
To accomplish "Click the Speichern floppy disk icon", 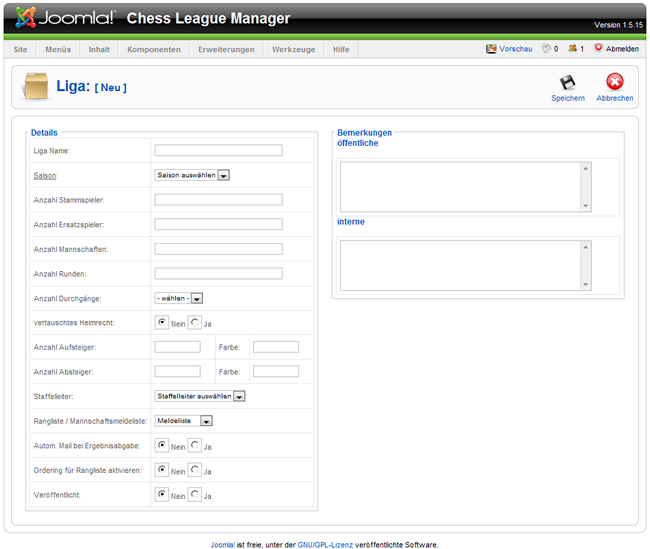I will pyautogui.click(x=567, y=82).
